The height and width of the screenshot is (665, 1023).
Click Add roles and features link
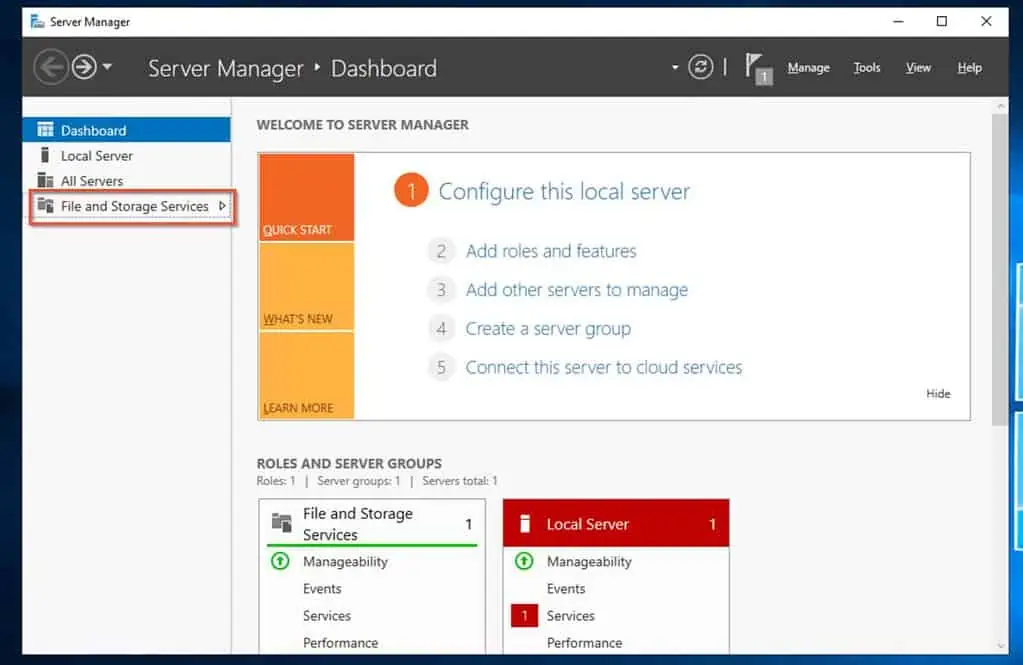(551, 251)
